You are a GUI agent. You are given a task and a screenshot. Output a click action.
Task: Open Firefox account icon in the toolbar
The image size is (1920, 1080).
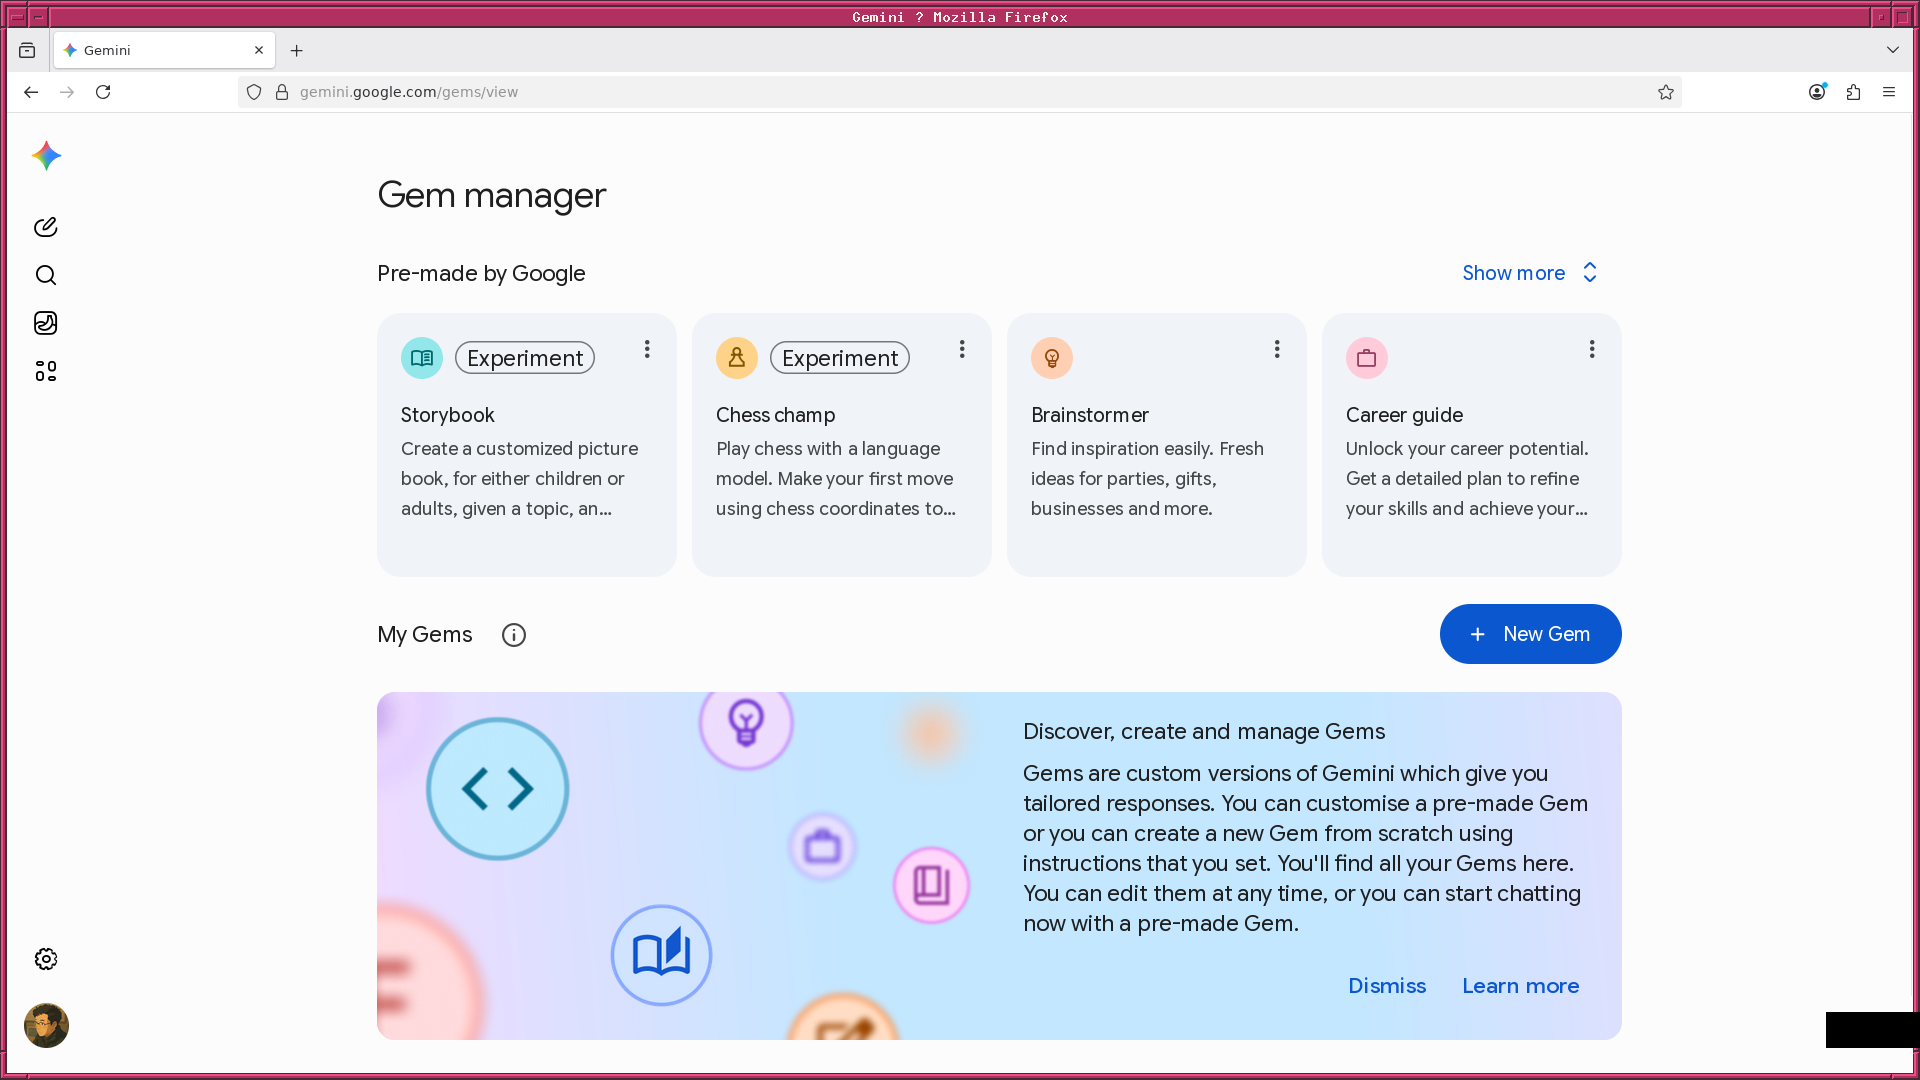1818,92
